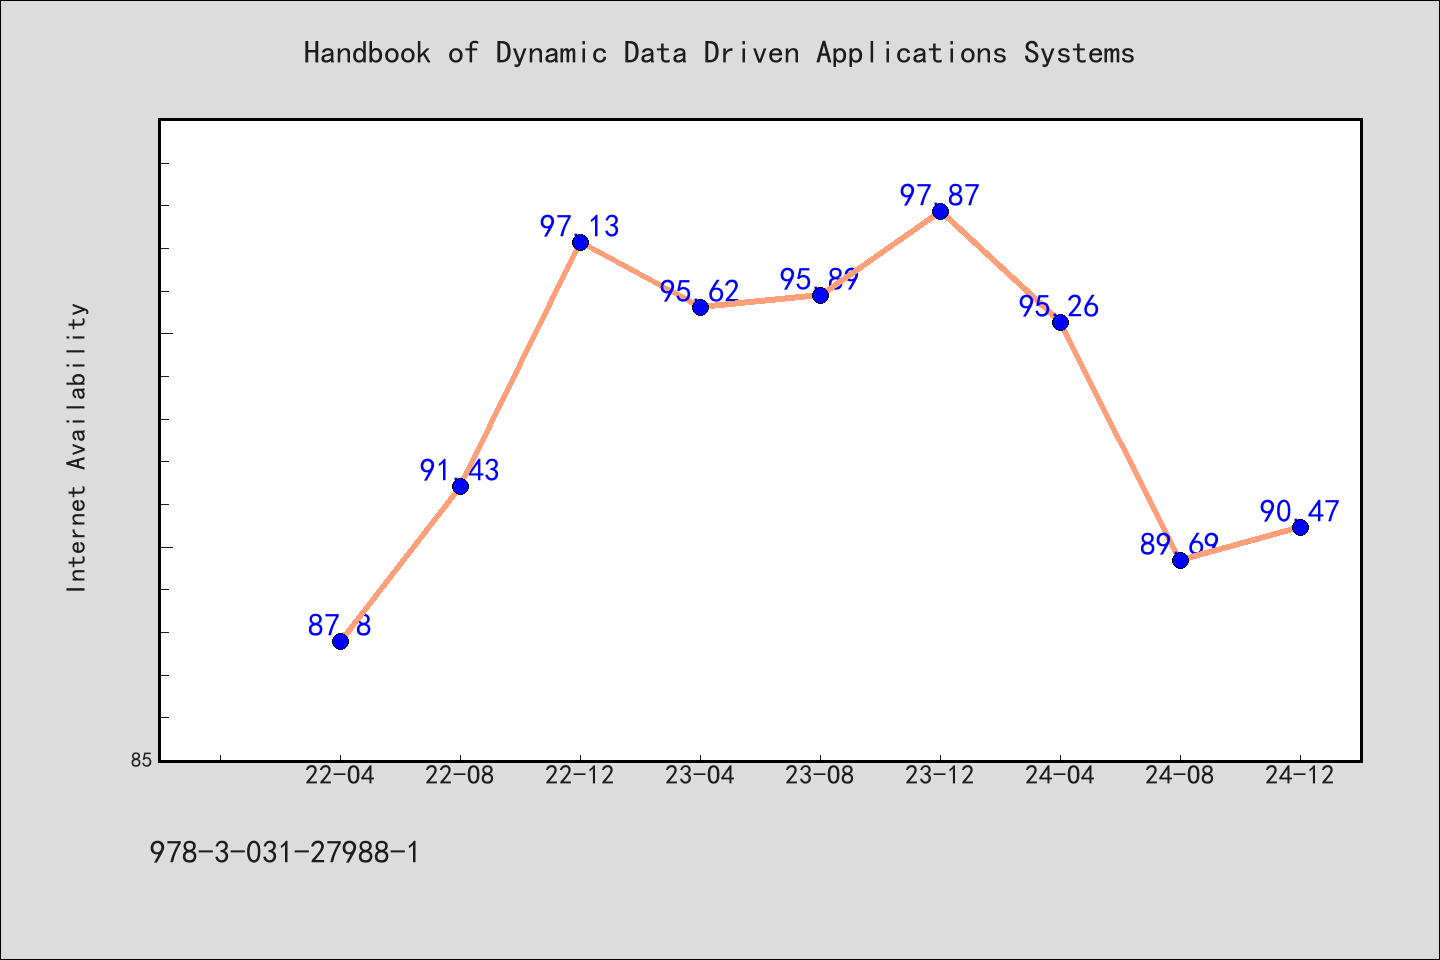Click the data point labeled 97.13

coord(580,242)
